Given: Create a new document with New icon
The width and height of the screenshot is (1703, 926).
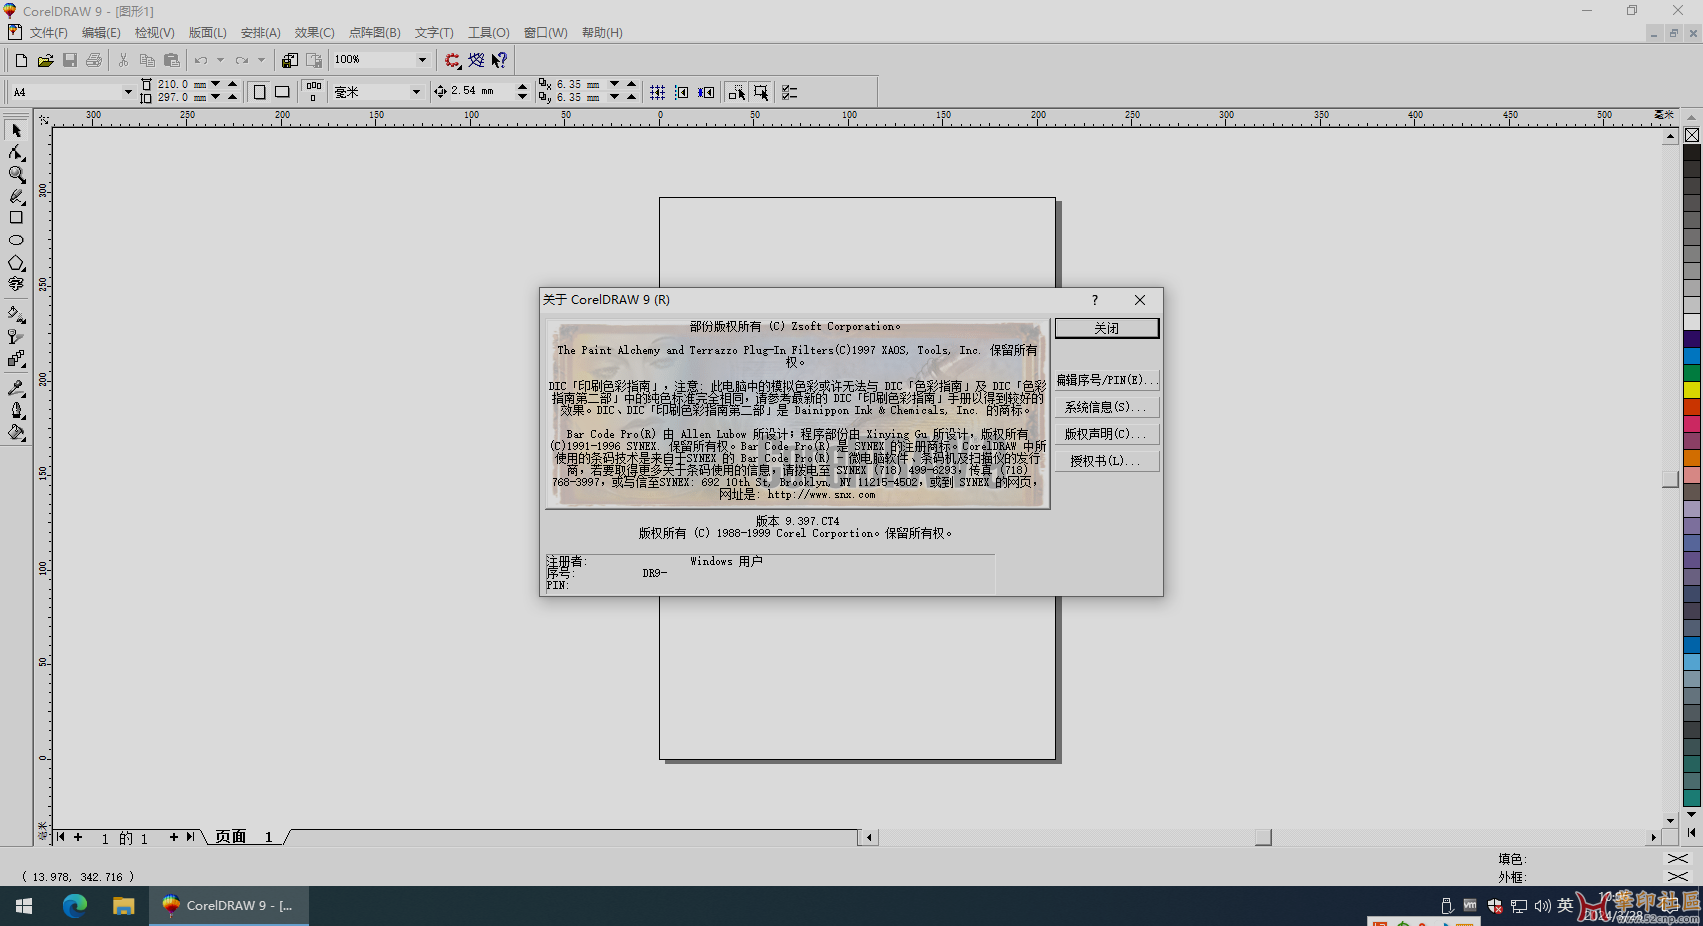Looking at the screenshot, I should 21,60.
